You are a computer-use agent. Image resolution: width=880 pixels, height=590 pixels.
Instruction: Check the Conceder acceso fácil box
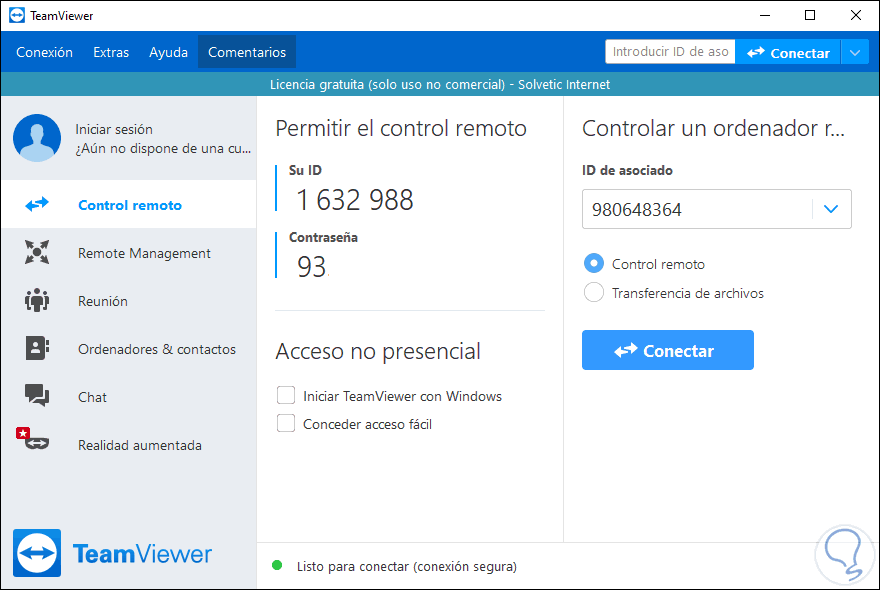[x=286, y=423]
